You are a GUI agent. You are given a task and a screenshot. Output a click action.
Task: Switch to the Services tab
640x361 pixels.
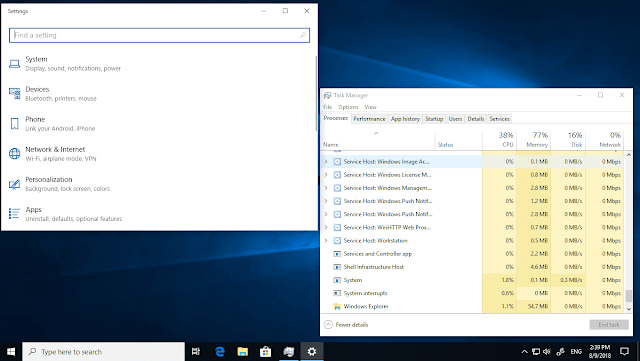(x=500, y=119)
